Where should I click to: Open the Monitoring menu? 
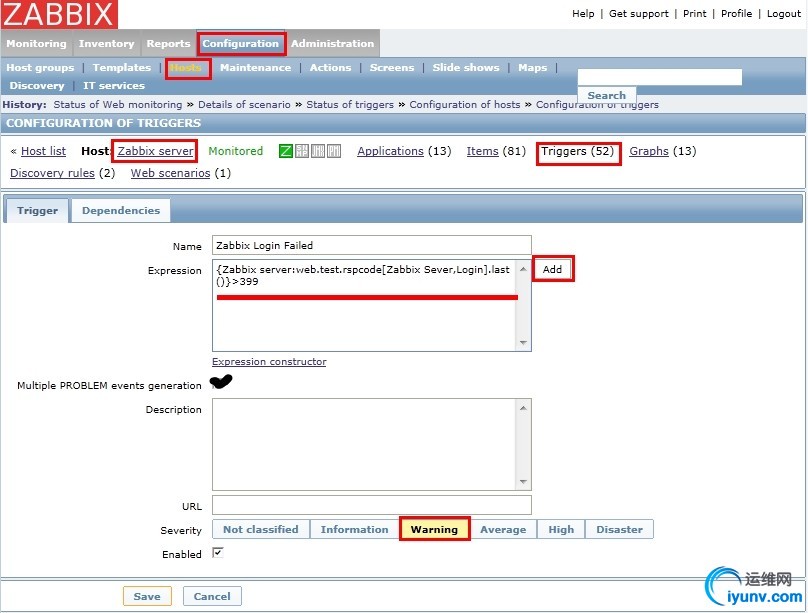tap(37, 44)
